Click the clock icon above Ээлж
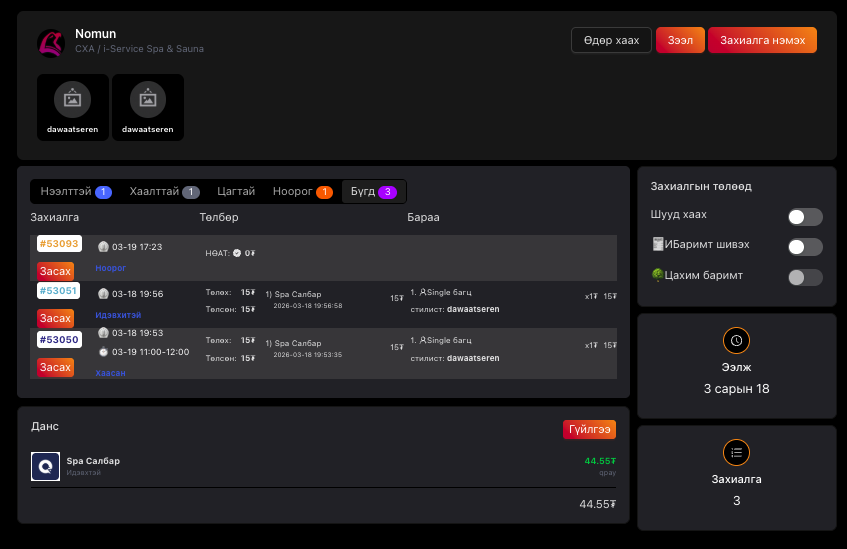Viewport: 847px width, 549px height. (x=736, y=341)
